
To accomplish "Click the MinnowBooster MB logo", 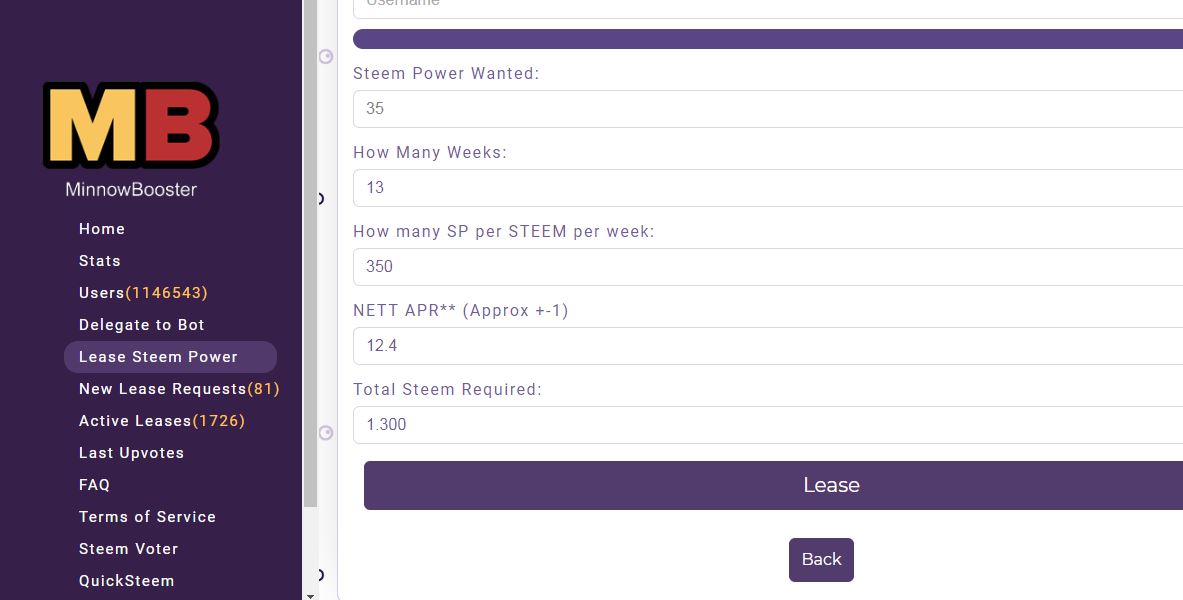I will [131, 125].
